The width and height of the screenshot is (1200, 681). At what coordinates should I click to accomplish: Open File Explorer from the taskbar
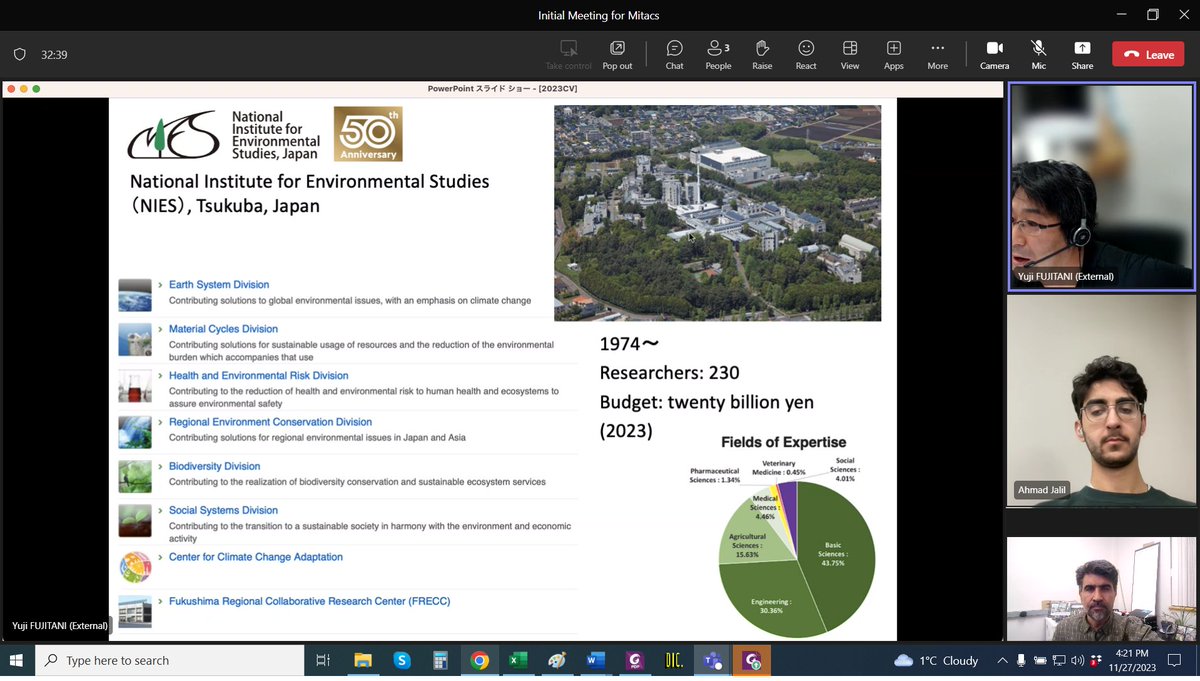tap(362, 660)
